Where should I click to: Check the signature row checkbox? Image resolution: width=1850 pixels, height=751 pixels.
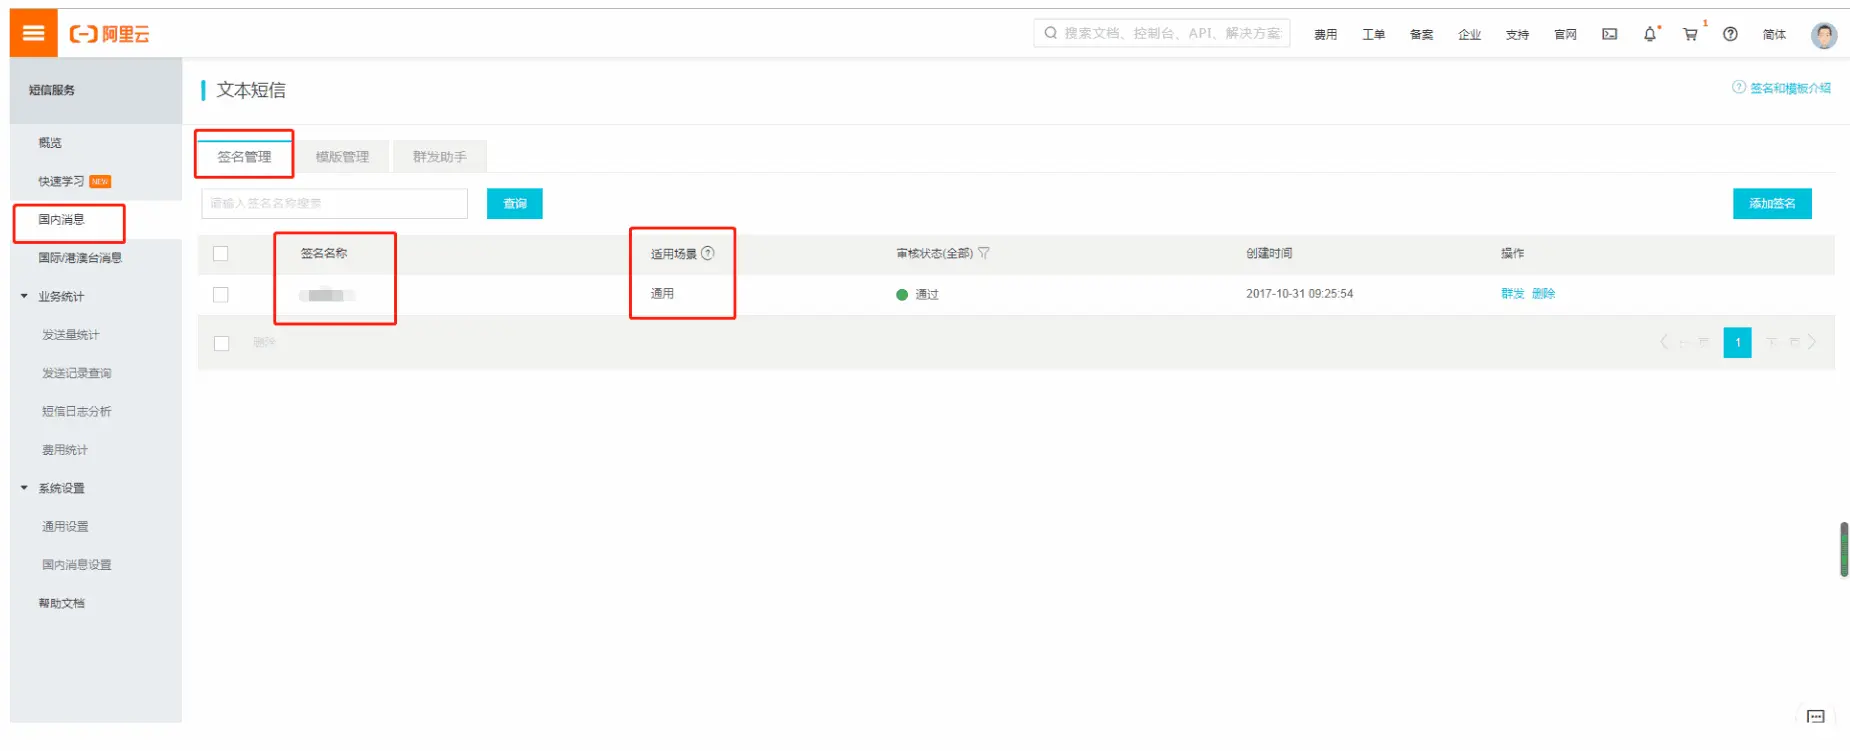click(x=221, y=295)
